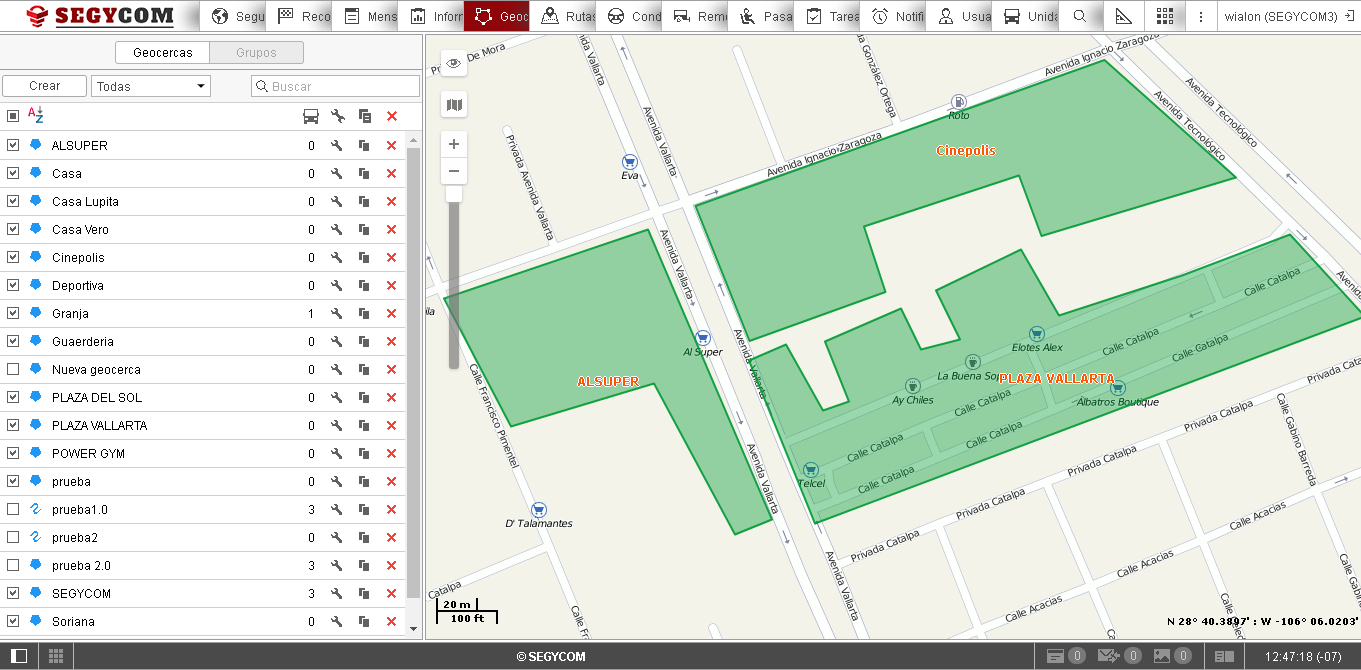The width and height of the screenshot is (1361, 670).
Task: Edit the Soriana geofence properties
Action: pos(337,621)
